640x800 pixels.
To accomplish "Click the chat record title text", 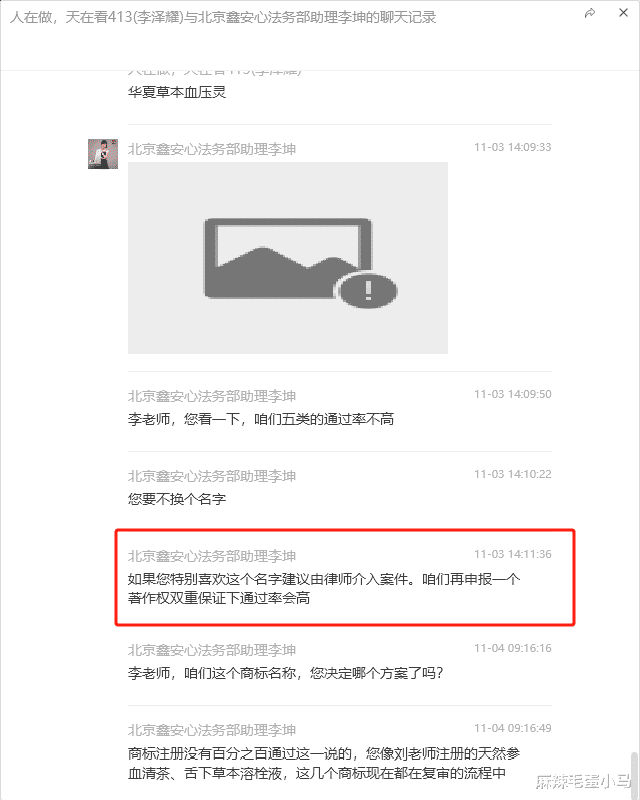I will (x=223, y=17).
